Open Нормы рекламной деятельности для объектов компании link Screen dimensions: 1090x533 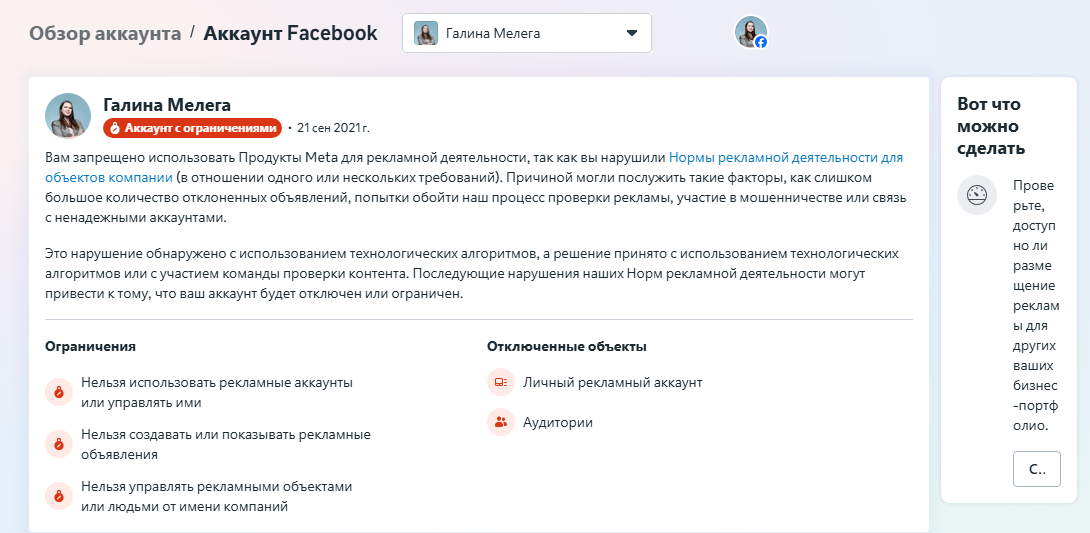(474, 167)
